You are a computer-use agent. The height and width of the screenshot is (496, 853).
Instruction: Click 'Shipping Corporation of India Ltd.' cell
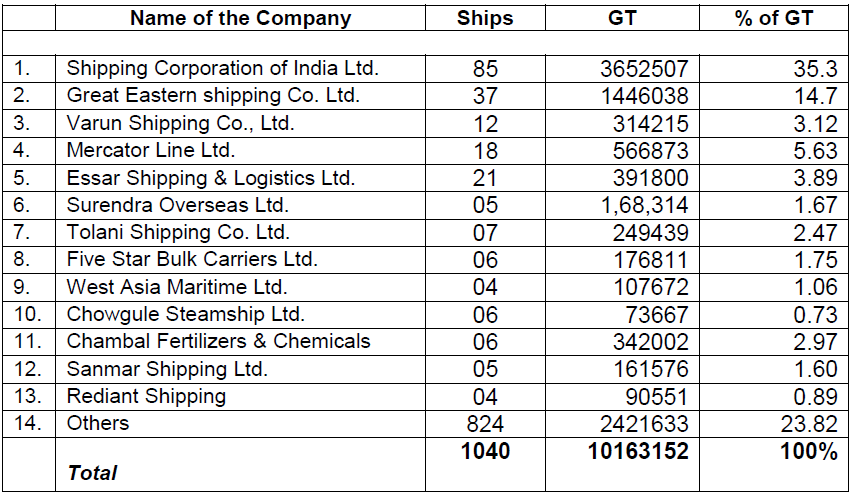tap(223, 69)
